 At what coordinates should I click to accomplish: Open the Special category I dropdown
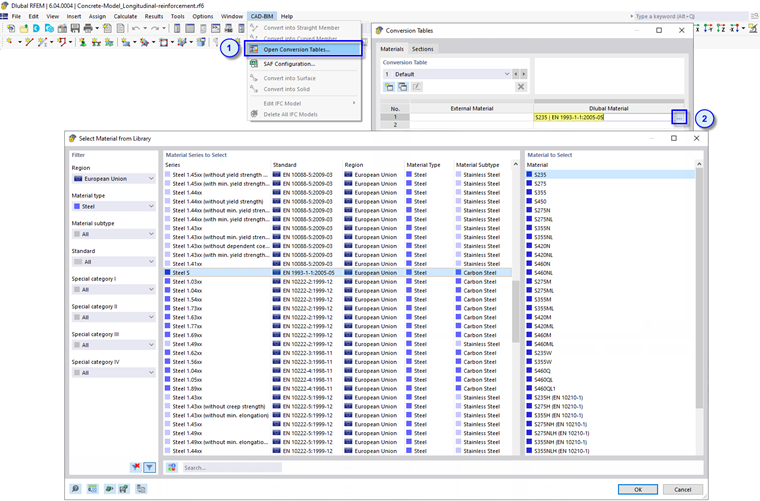point(113,289)
